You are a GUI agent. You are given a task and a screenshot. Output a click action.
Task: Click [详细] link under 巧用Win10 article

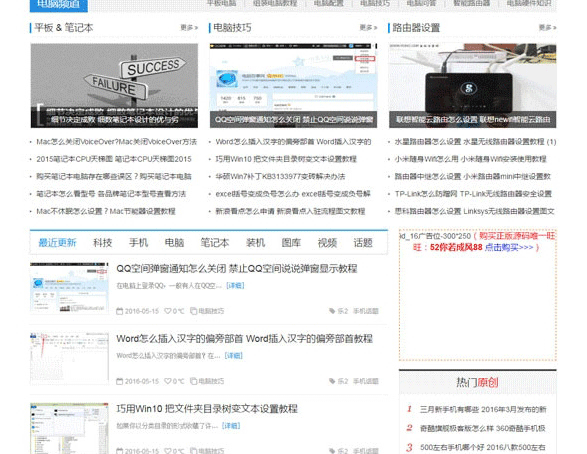[x=231, y=426]
